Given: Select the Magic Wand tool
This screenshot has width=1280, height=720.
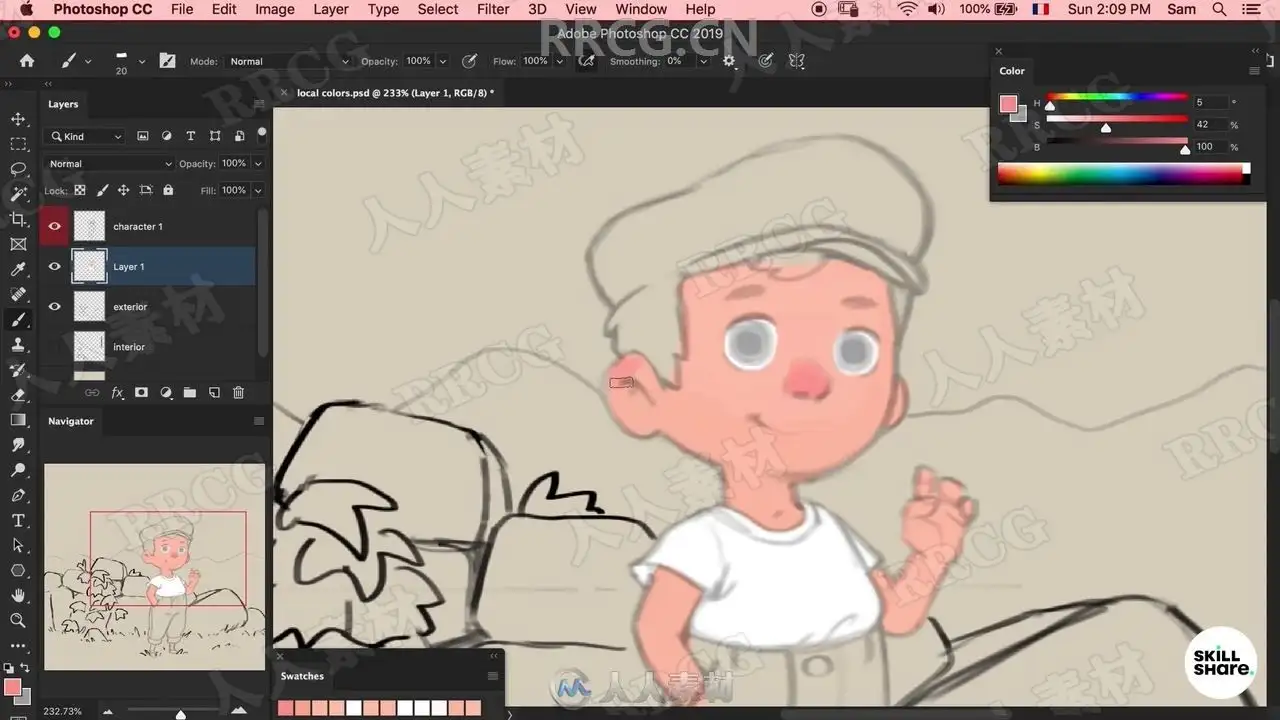Looking at the screenshot, I should [x=18, y=194].
